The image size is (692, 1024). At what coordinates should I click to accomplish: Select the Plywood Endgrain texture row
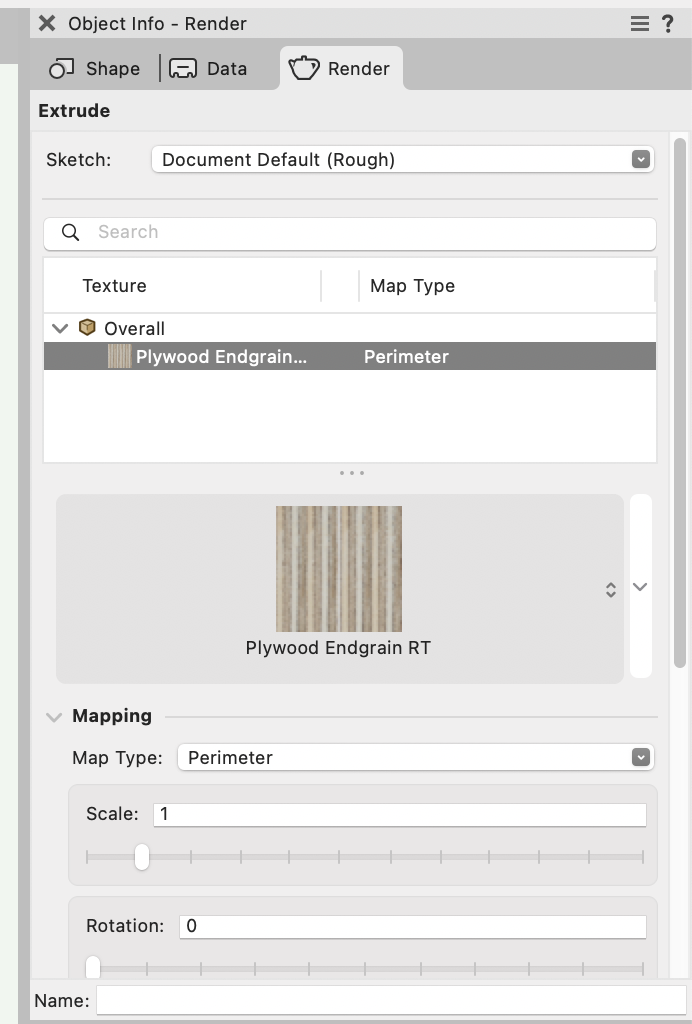coord(350,356)
